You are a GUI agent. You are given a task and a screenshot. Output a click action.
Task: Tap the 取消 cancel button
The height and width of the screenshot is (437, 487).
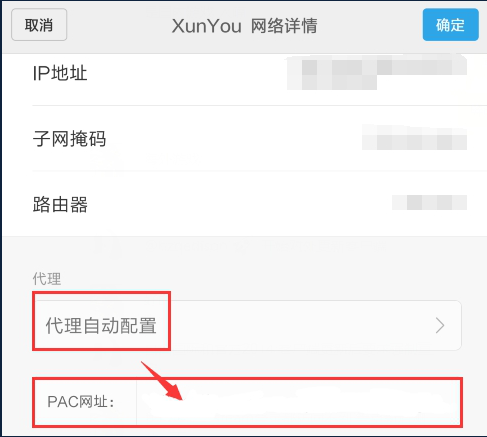click(x=39, y=25)
